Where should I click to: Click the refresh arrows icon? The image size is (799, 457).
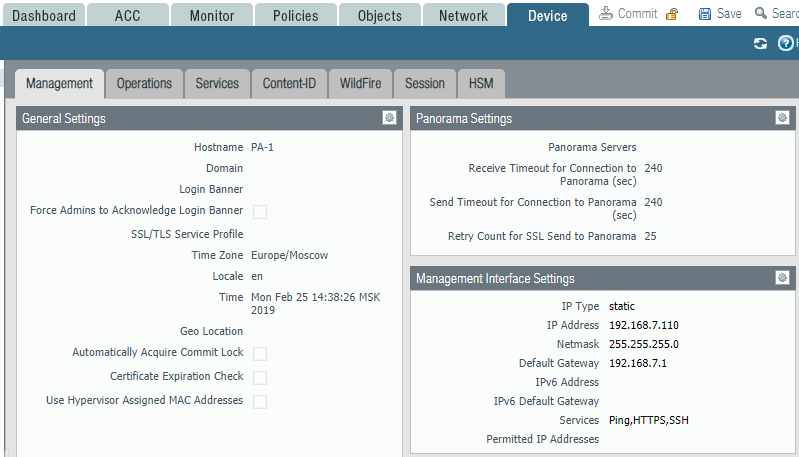(x=760, y=43)
